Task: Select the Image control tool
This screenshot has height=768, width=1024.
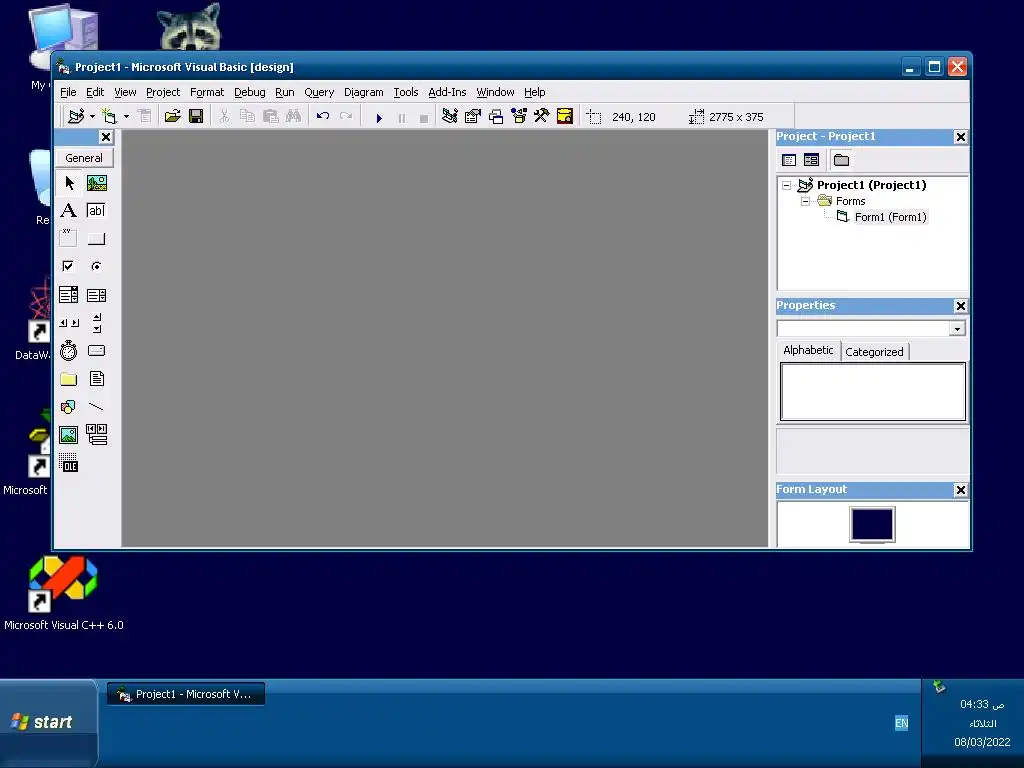Action: [x=69, y=435]
